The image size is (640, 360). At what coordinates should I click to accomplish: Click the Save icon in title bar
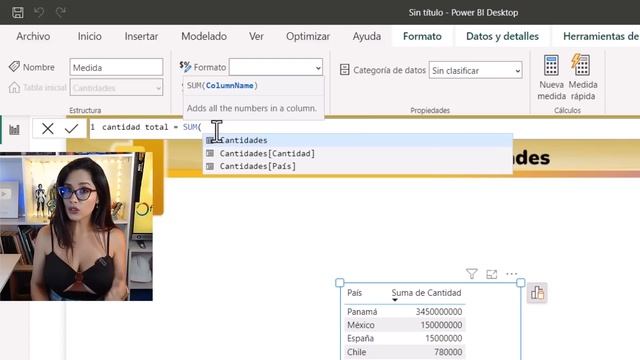coord(18,12)
